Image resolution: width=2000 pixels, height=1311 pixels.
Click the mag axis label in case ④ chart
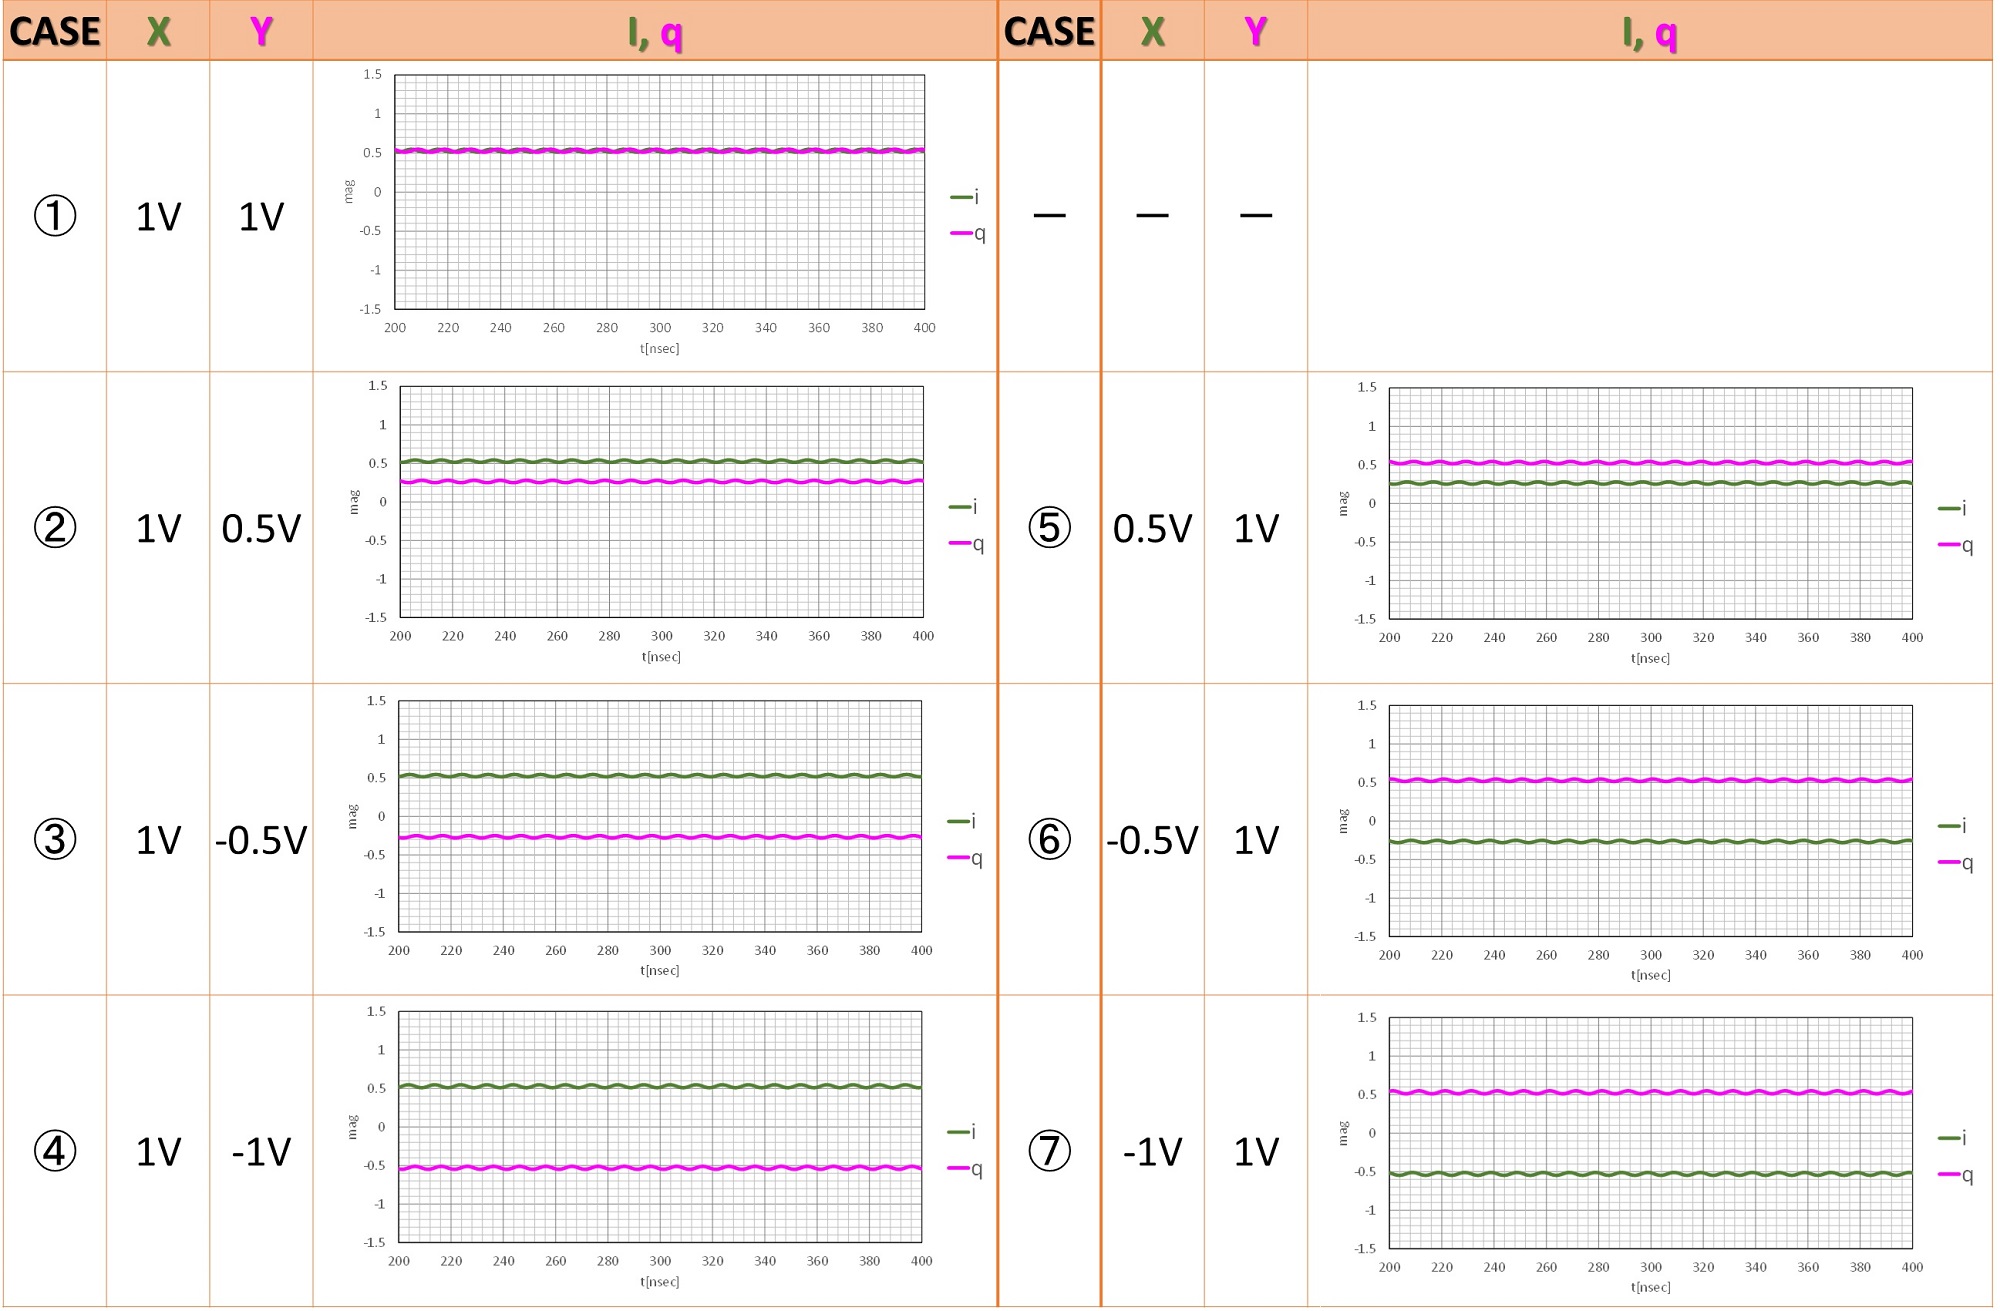(352, 1127)
